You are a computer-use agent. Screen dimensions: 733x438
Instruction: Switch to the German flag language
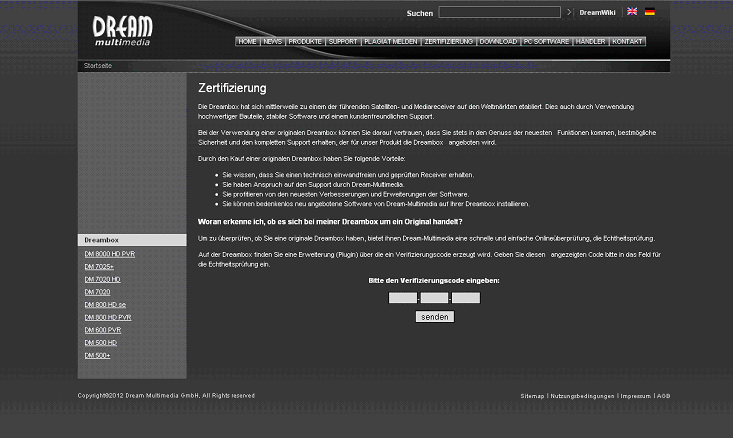coord(650,11)
